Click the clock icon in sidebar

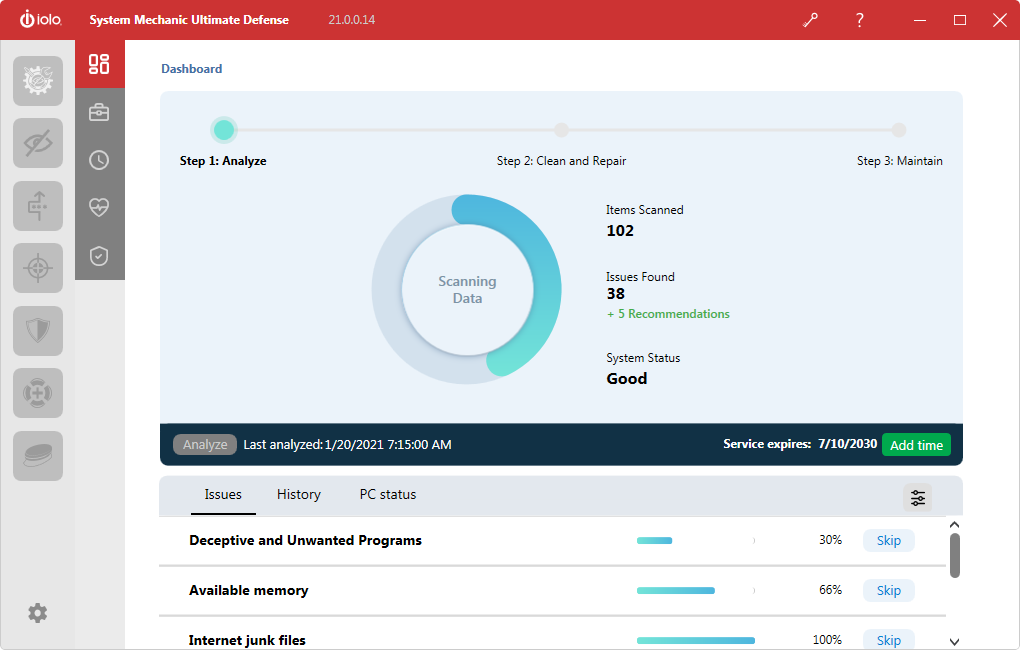point(99,160)
